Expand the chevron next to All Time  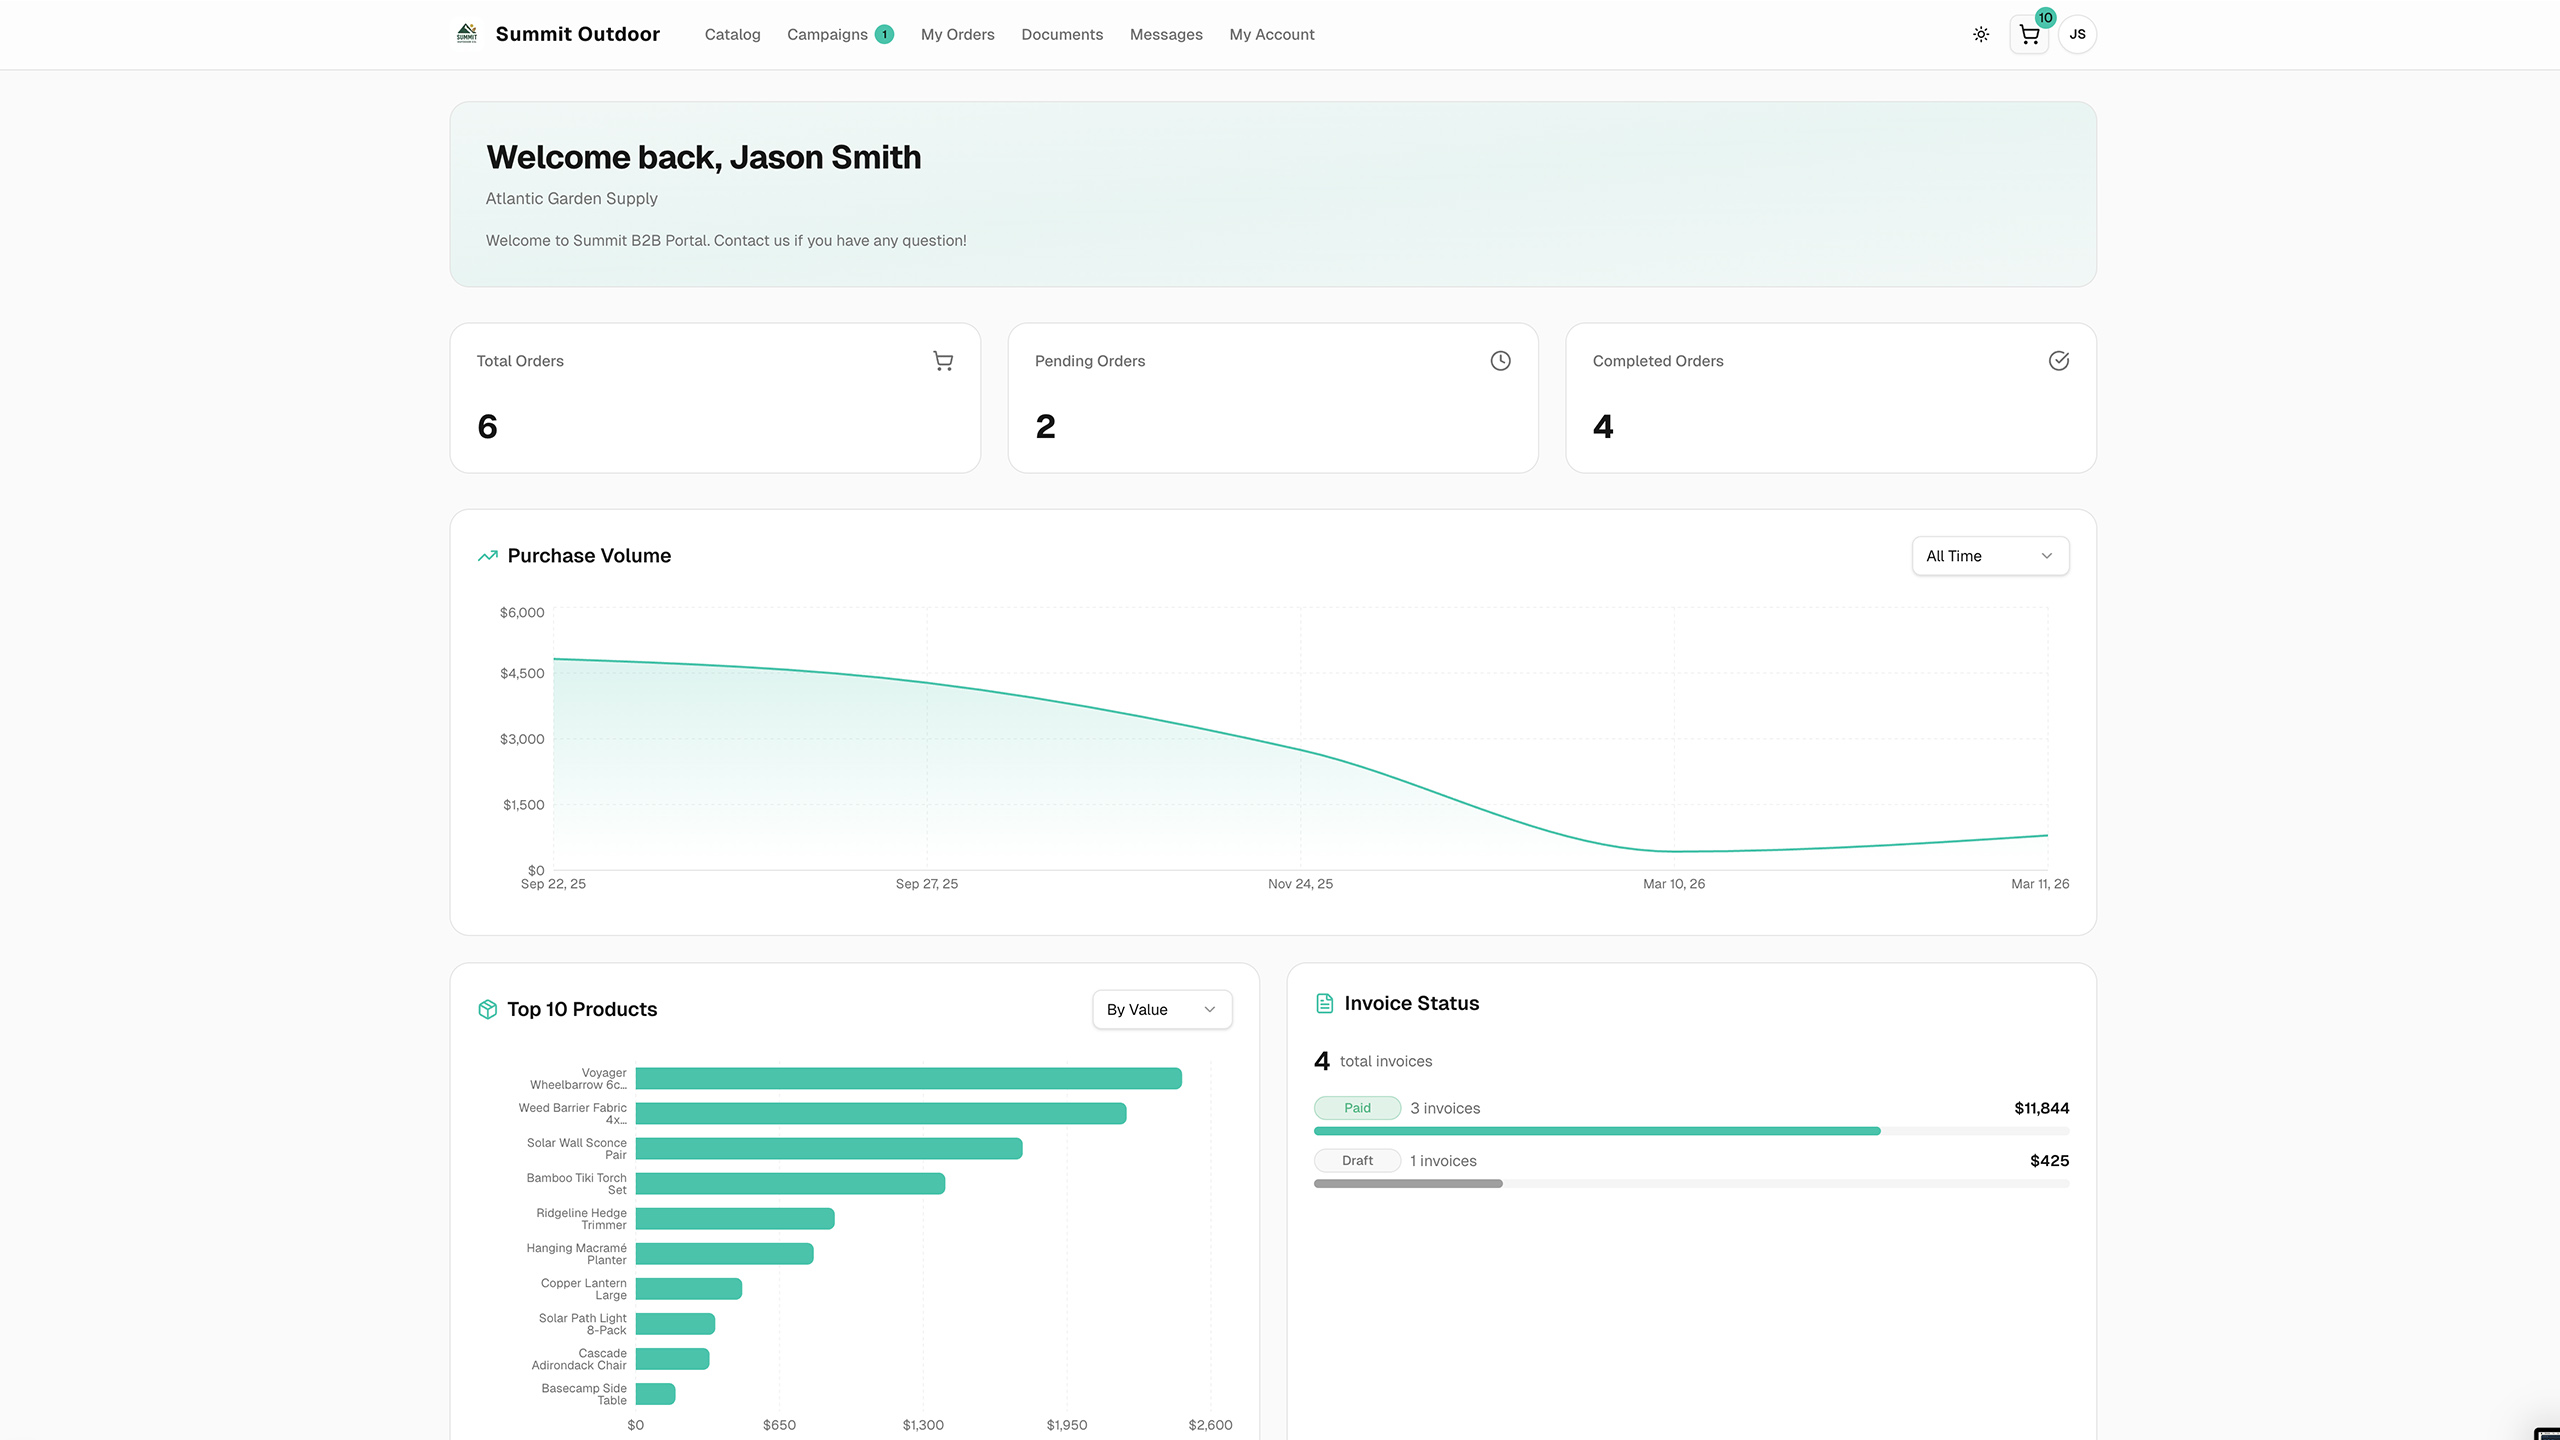click(x=2046, y=556)
